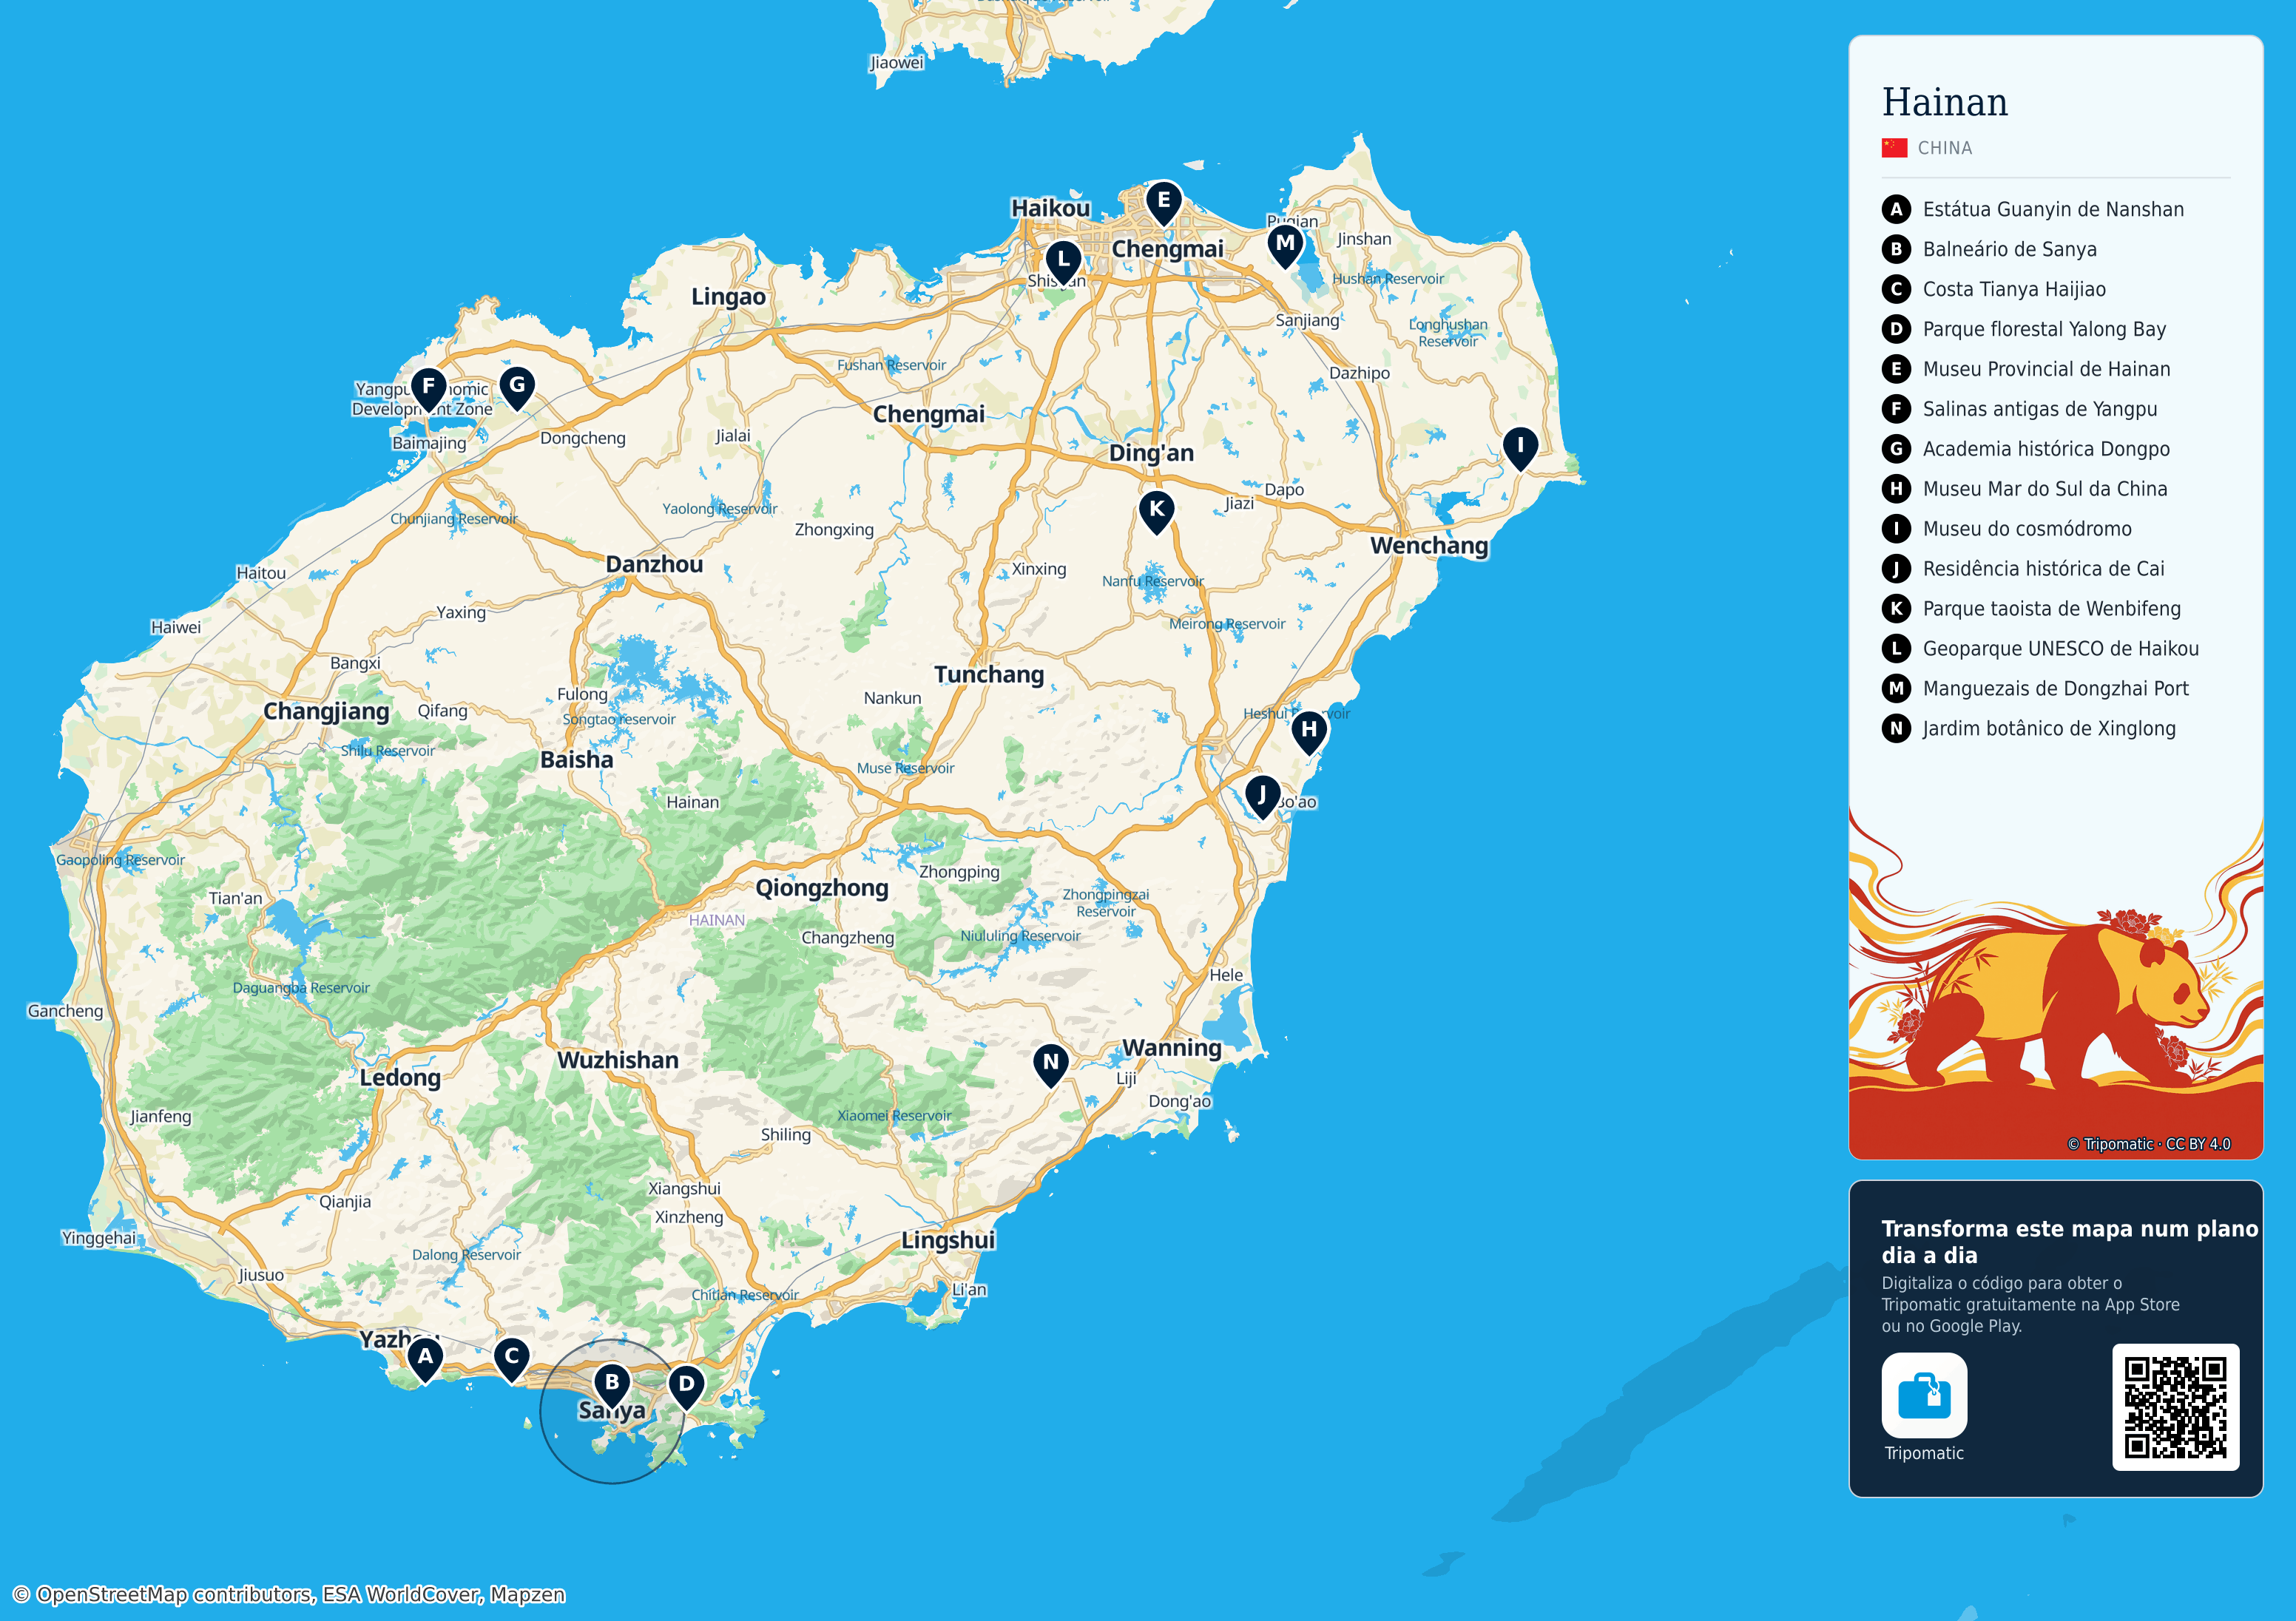The width and height of the screenshot is (2296, 1621).
Task: Select 'Manguezais de Dongzhai Port' entry
Action: [x=2056, y=689]
